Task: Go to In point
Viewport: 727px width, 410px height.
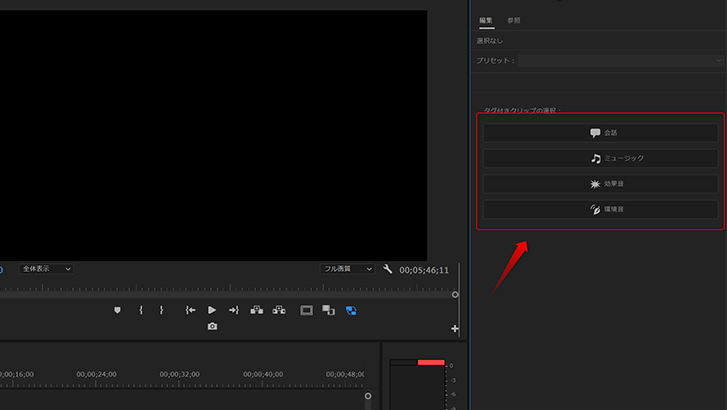Action: click(x=190, y=310)
